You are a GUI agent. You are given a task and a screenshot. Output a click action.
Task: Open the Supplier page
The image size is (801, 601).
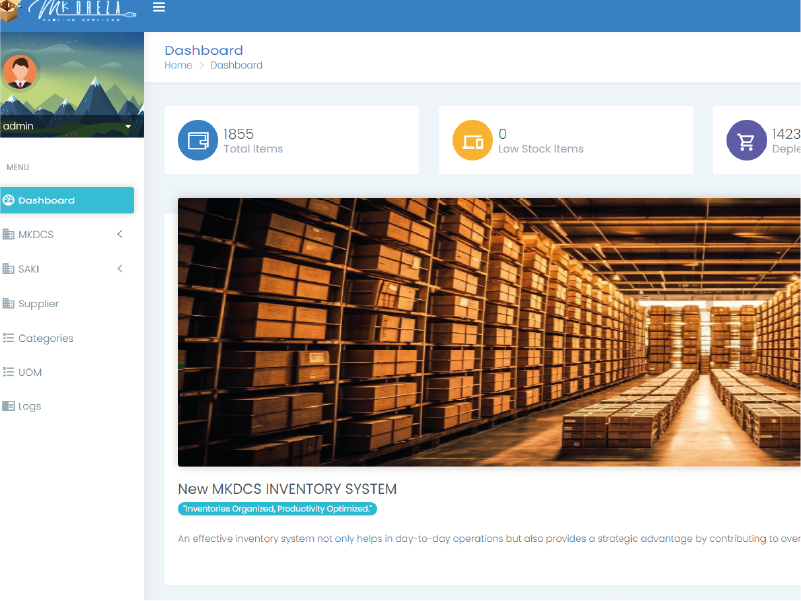click(67, 304)
